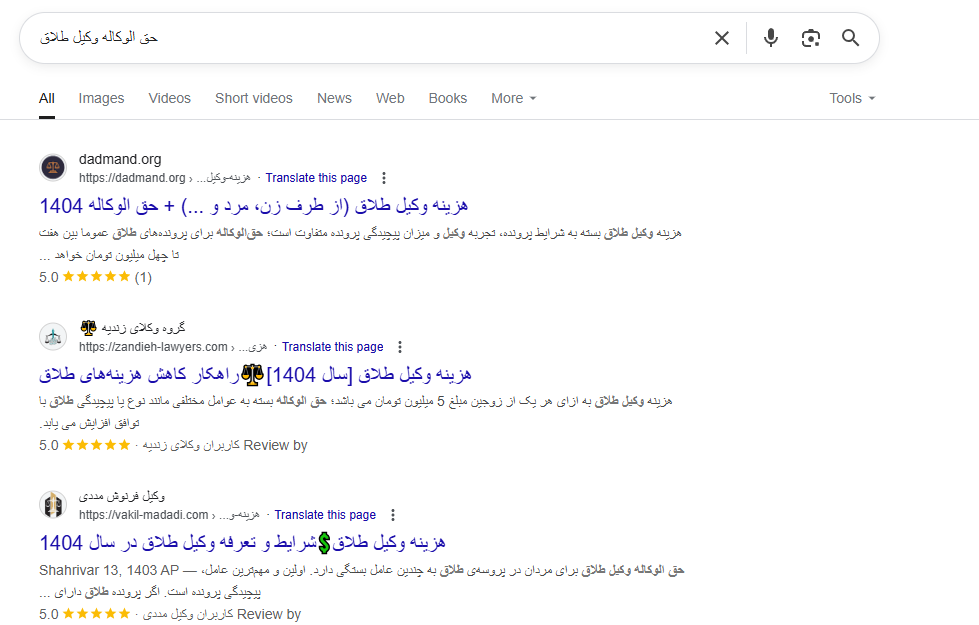Open the zandieh-lawyers [1404 result title
The image size is (979, 625).
pyautogui.click(x=255, y=375)
